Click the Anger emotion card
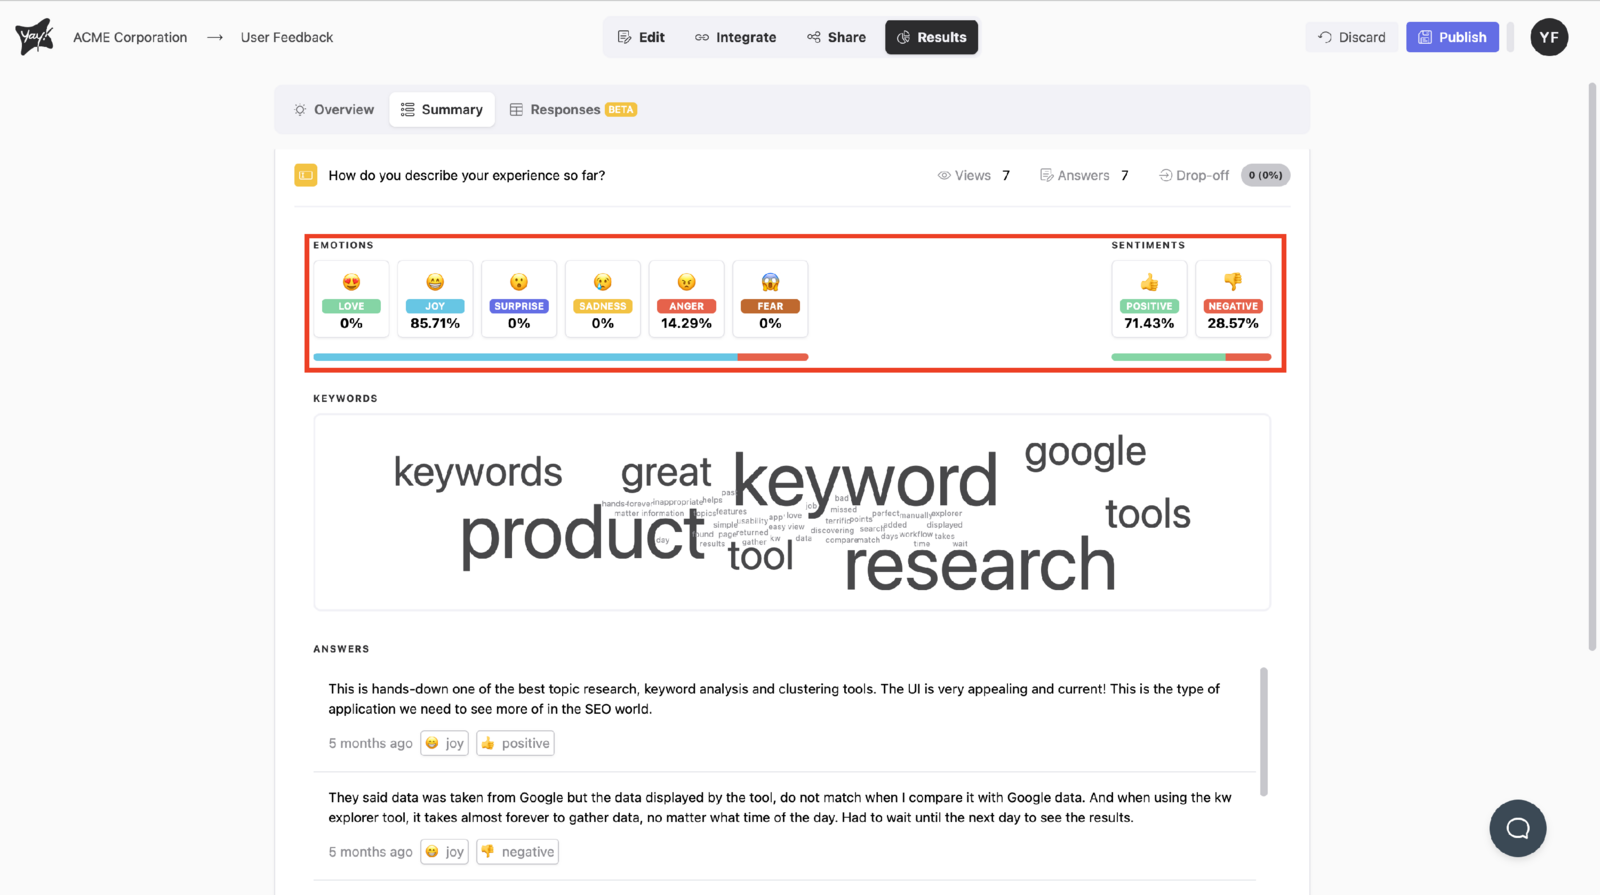1600x895 pixels. pyautogui.click(x=686, y=299)
